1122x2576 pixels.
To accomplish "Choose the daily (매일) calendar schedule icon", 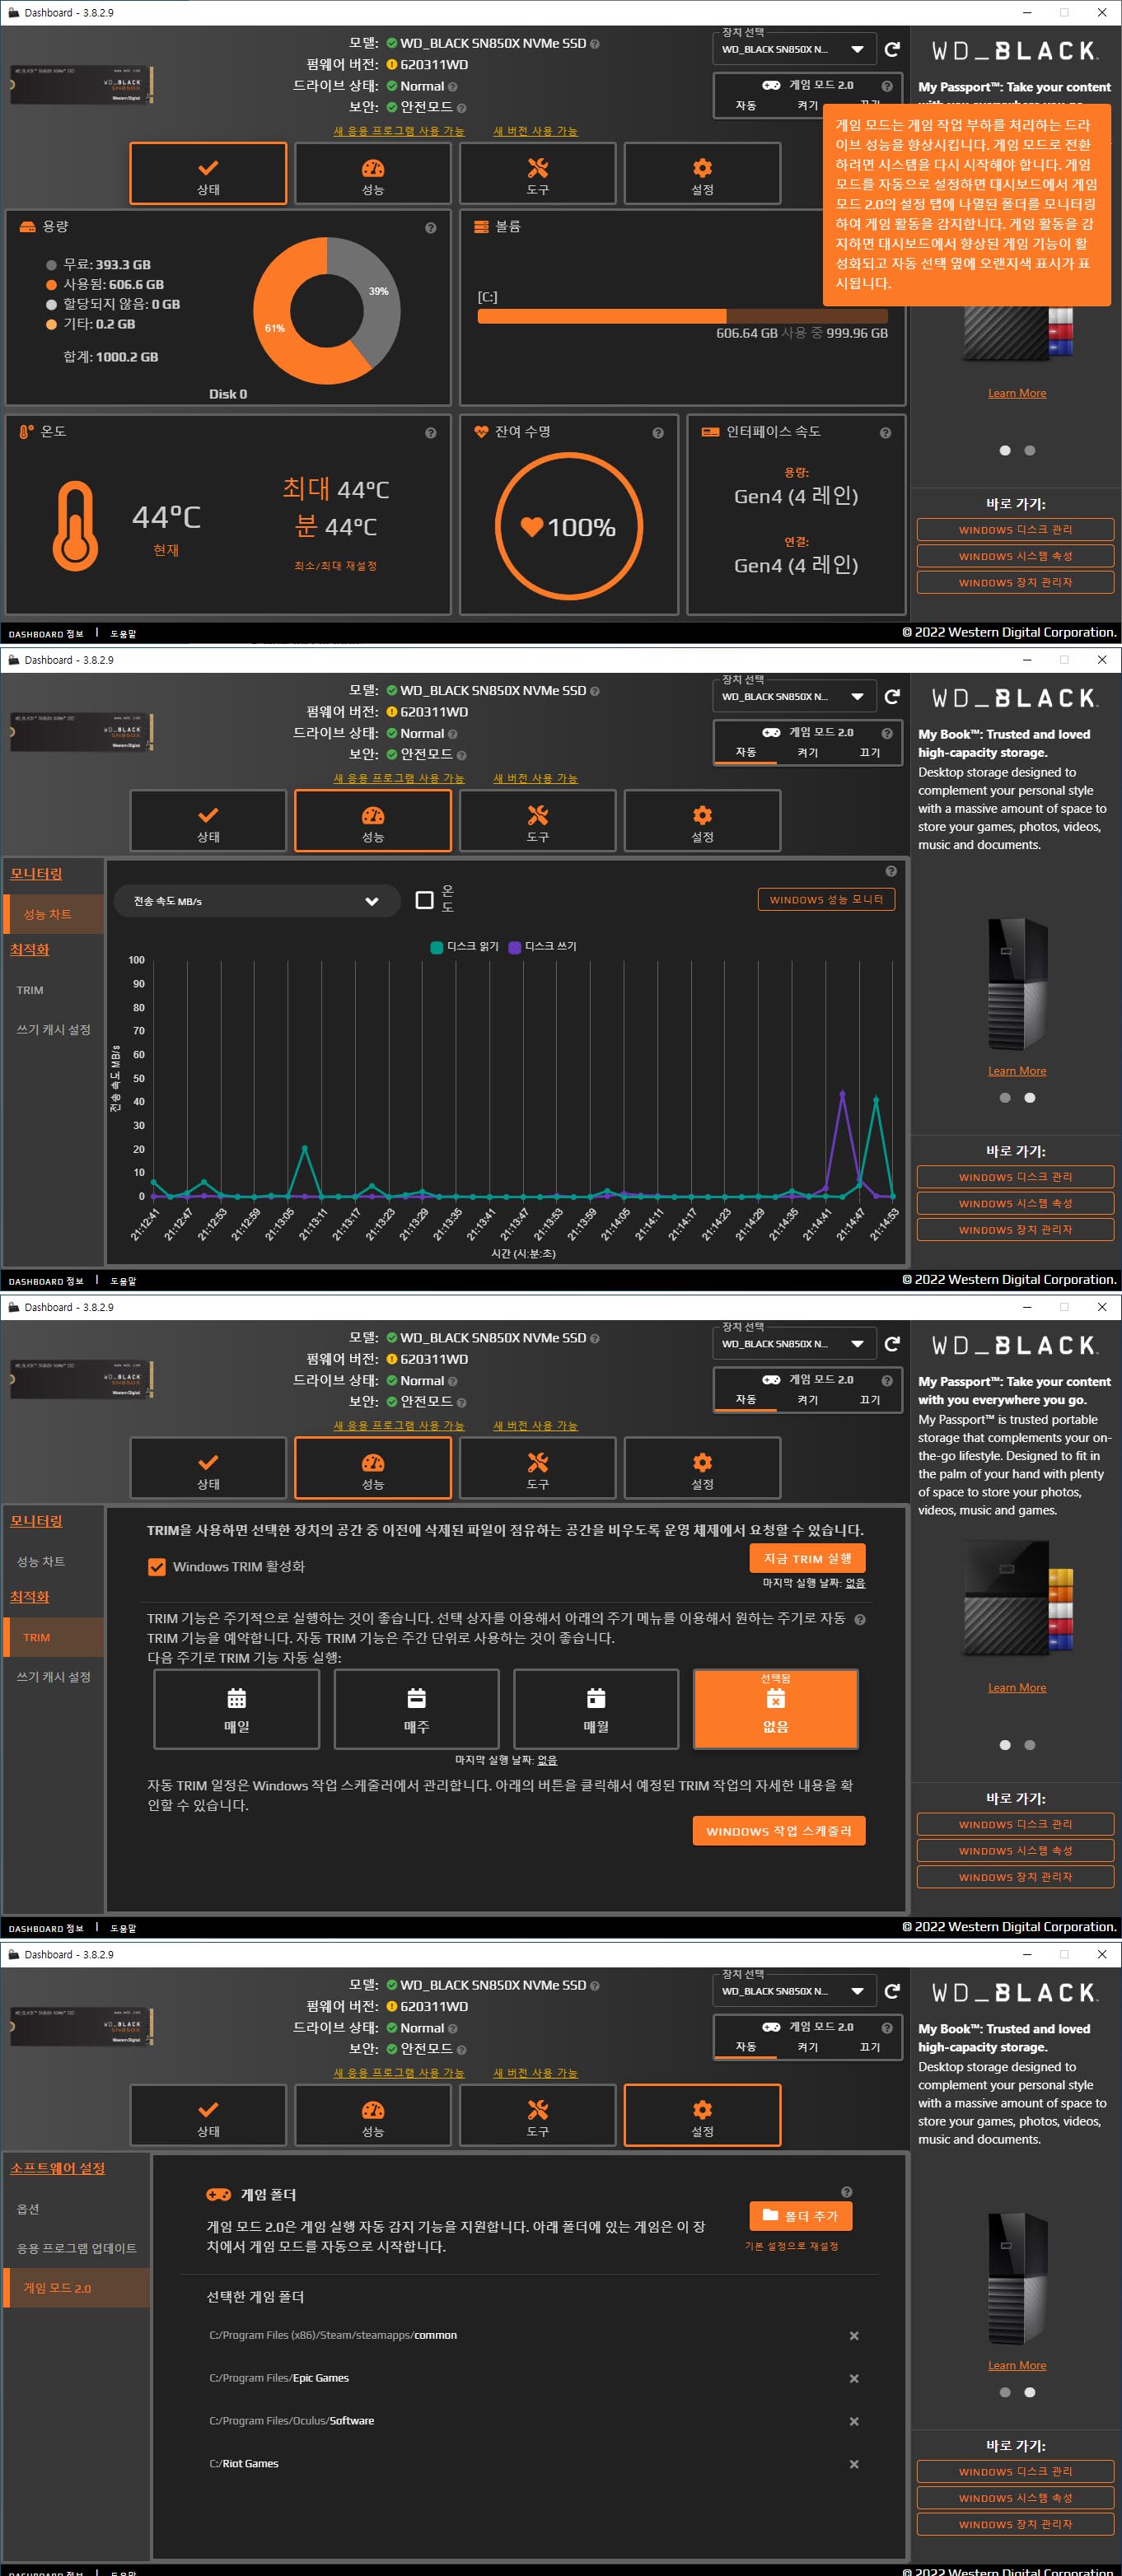I will click(x=237, y=1698).
